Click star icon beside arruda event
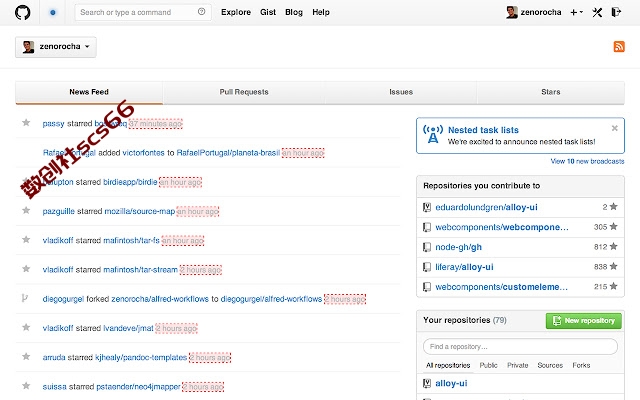Screen dimensions: 640x400 (x=26, y=357)
